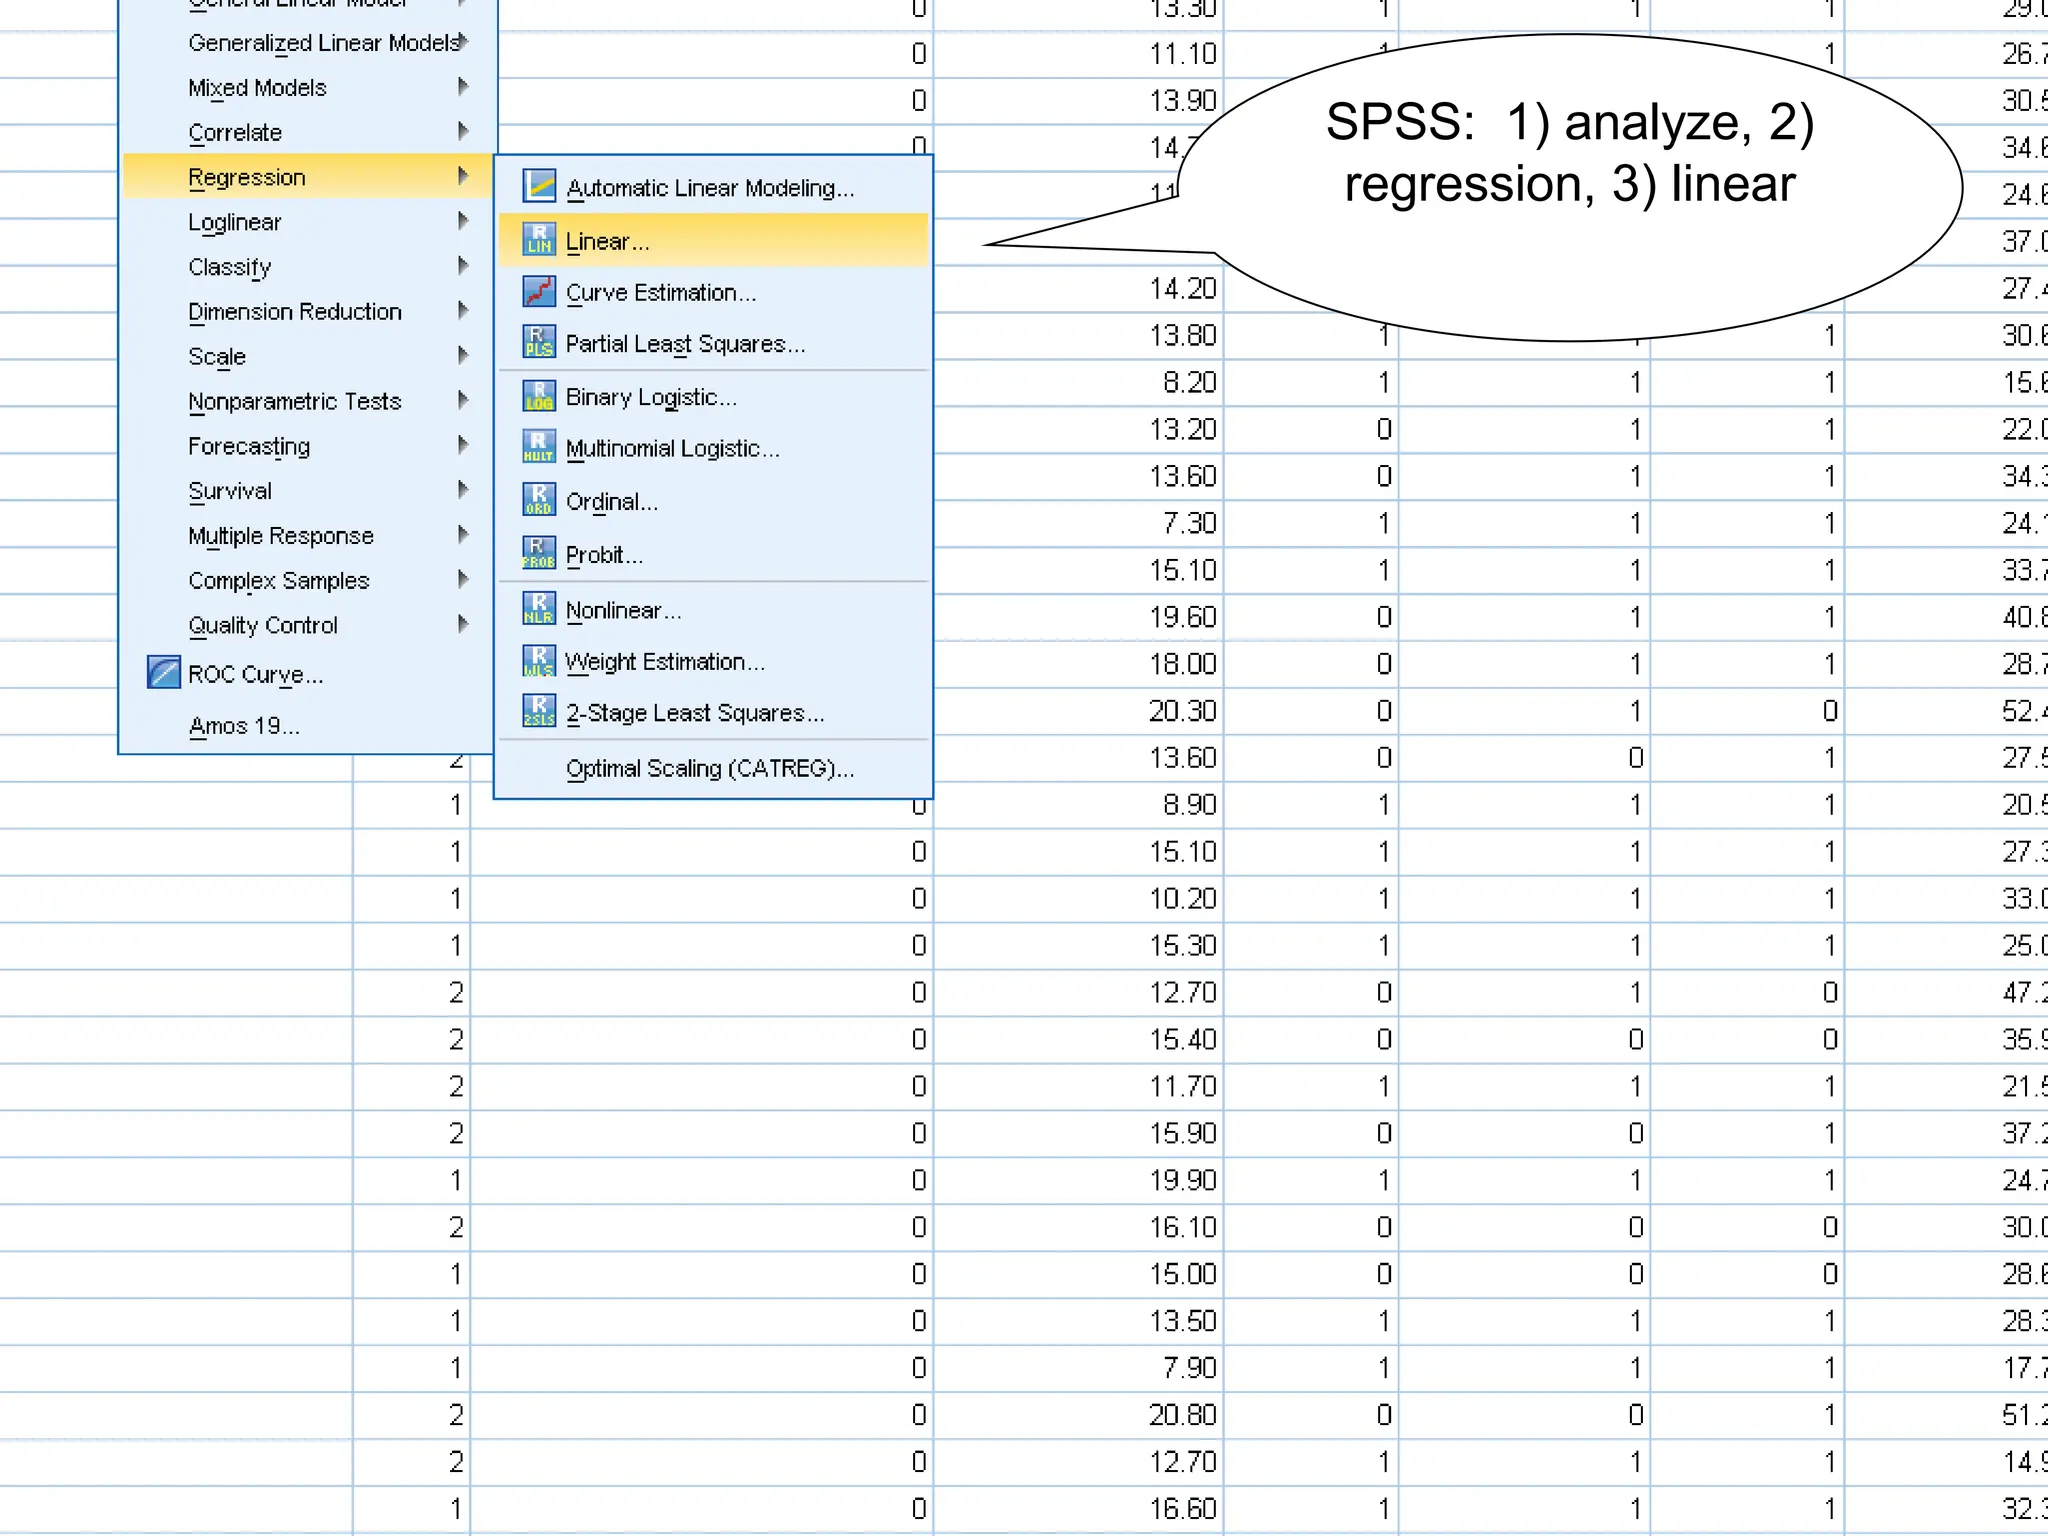Select data cell with value 7.90

click(x=1079, y=1368)
